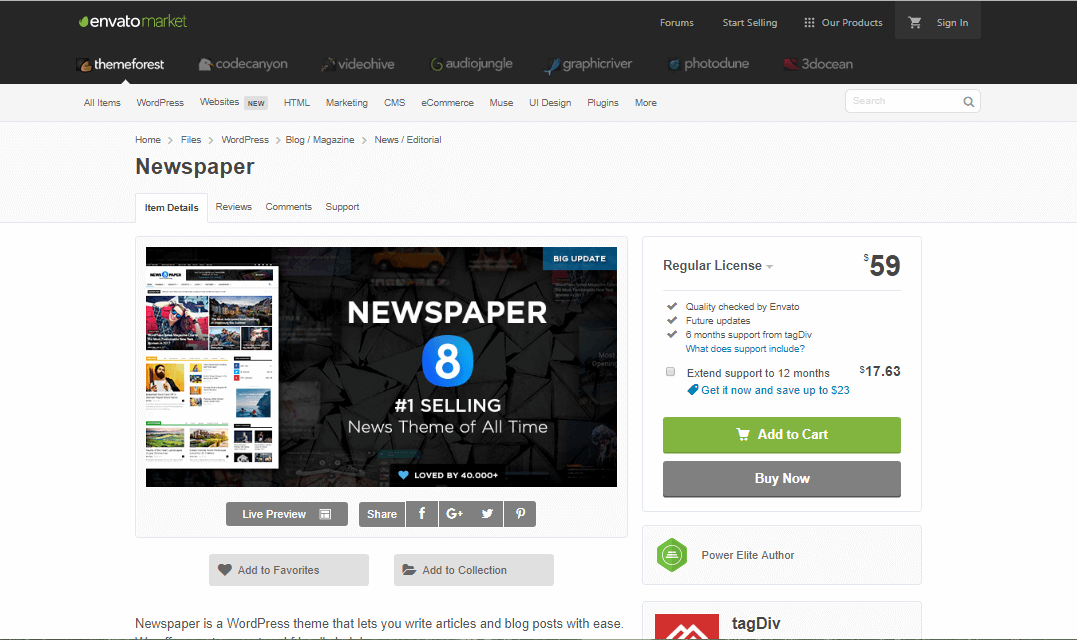Go to News / Editorial breadcrumb
Viewport: 1077px width, 640px height.
(x=407, y=139)
